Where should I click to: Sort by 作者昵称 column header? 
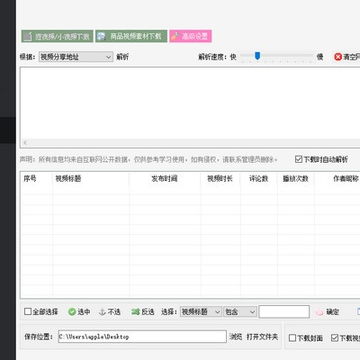click(x=337, y=179)
